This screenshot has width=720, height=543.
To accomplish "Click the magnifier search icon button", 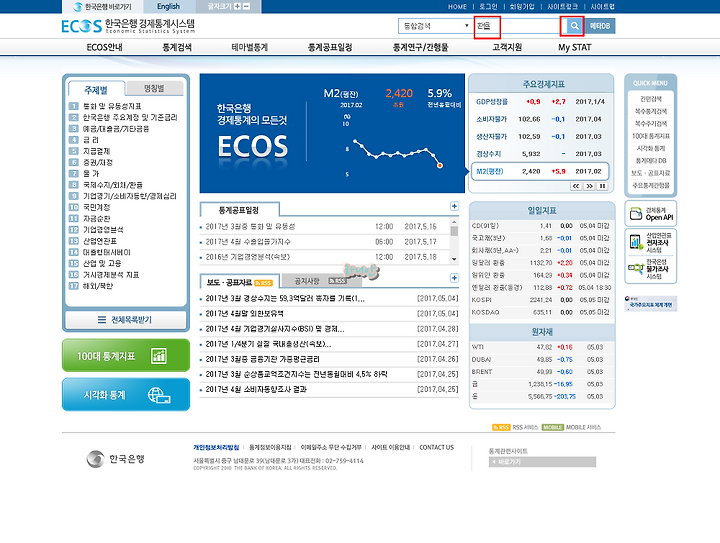I will pyautogui.click(x=574, y=26).
